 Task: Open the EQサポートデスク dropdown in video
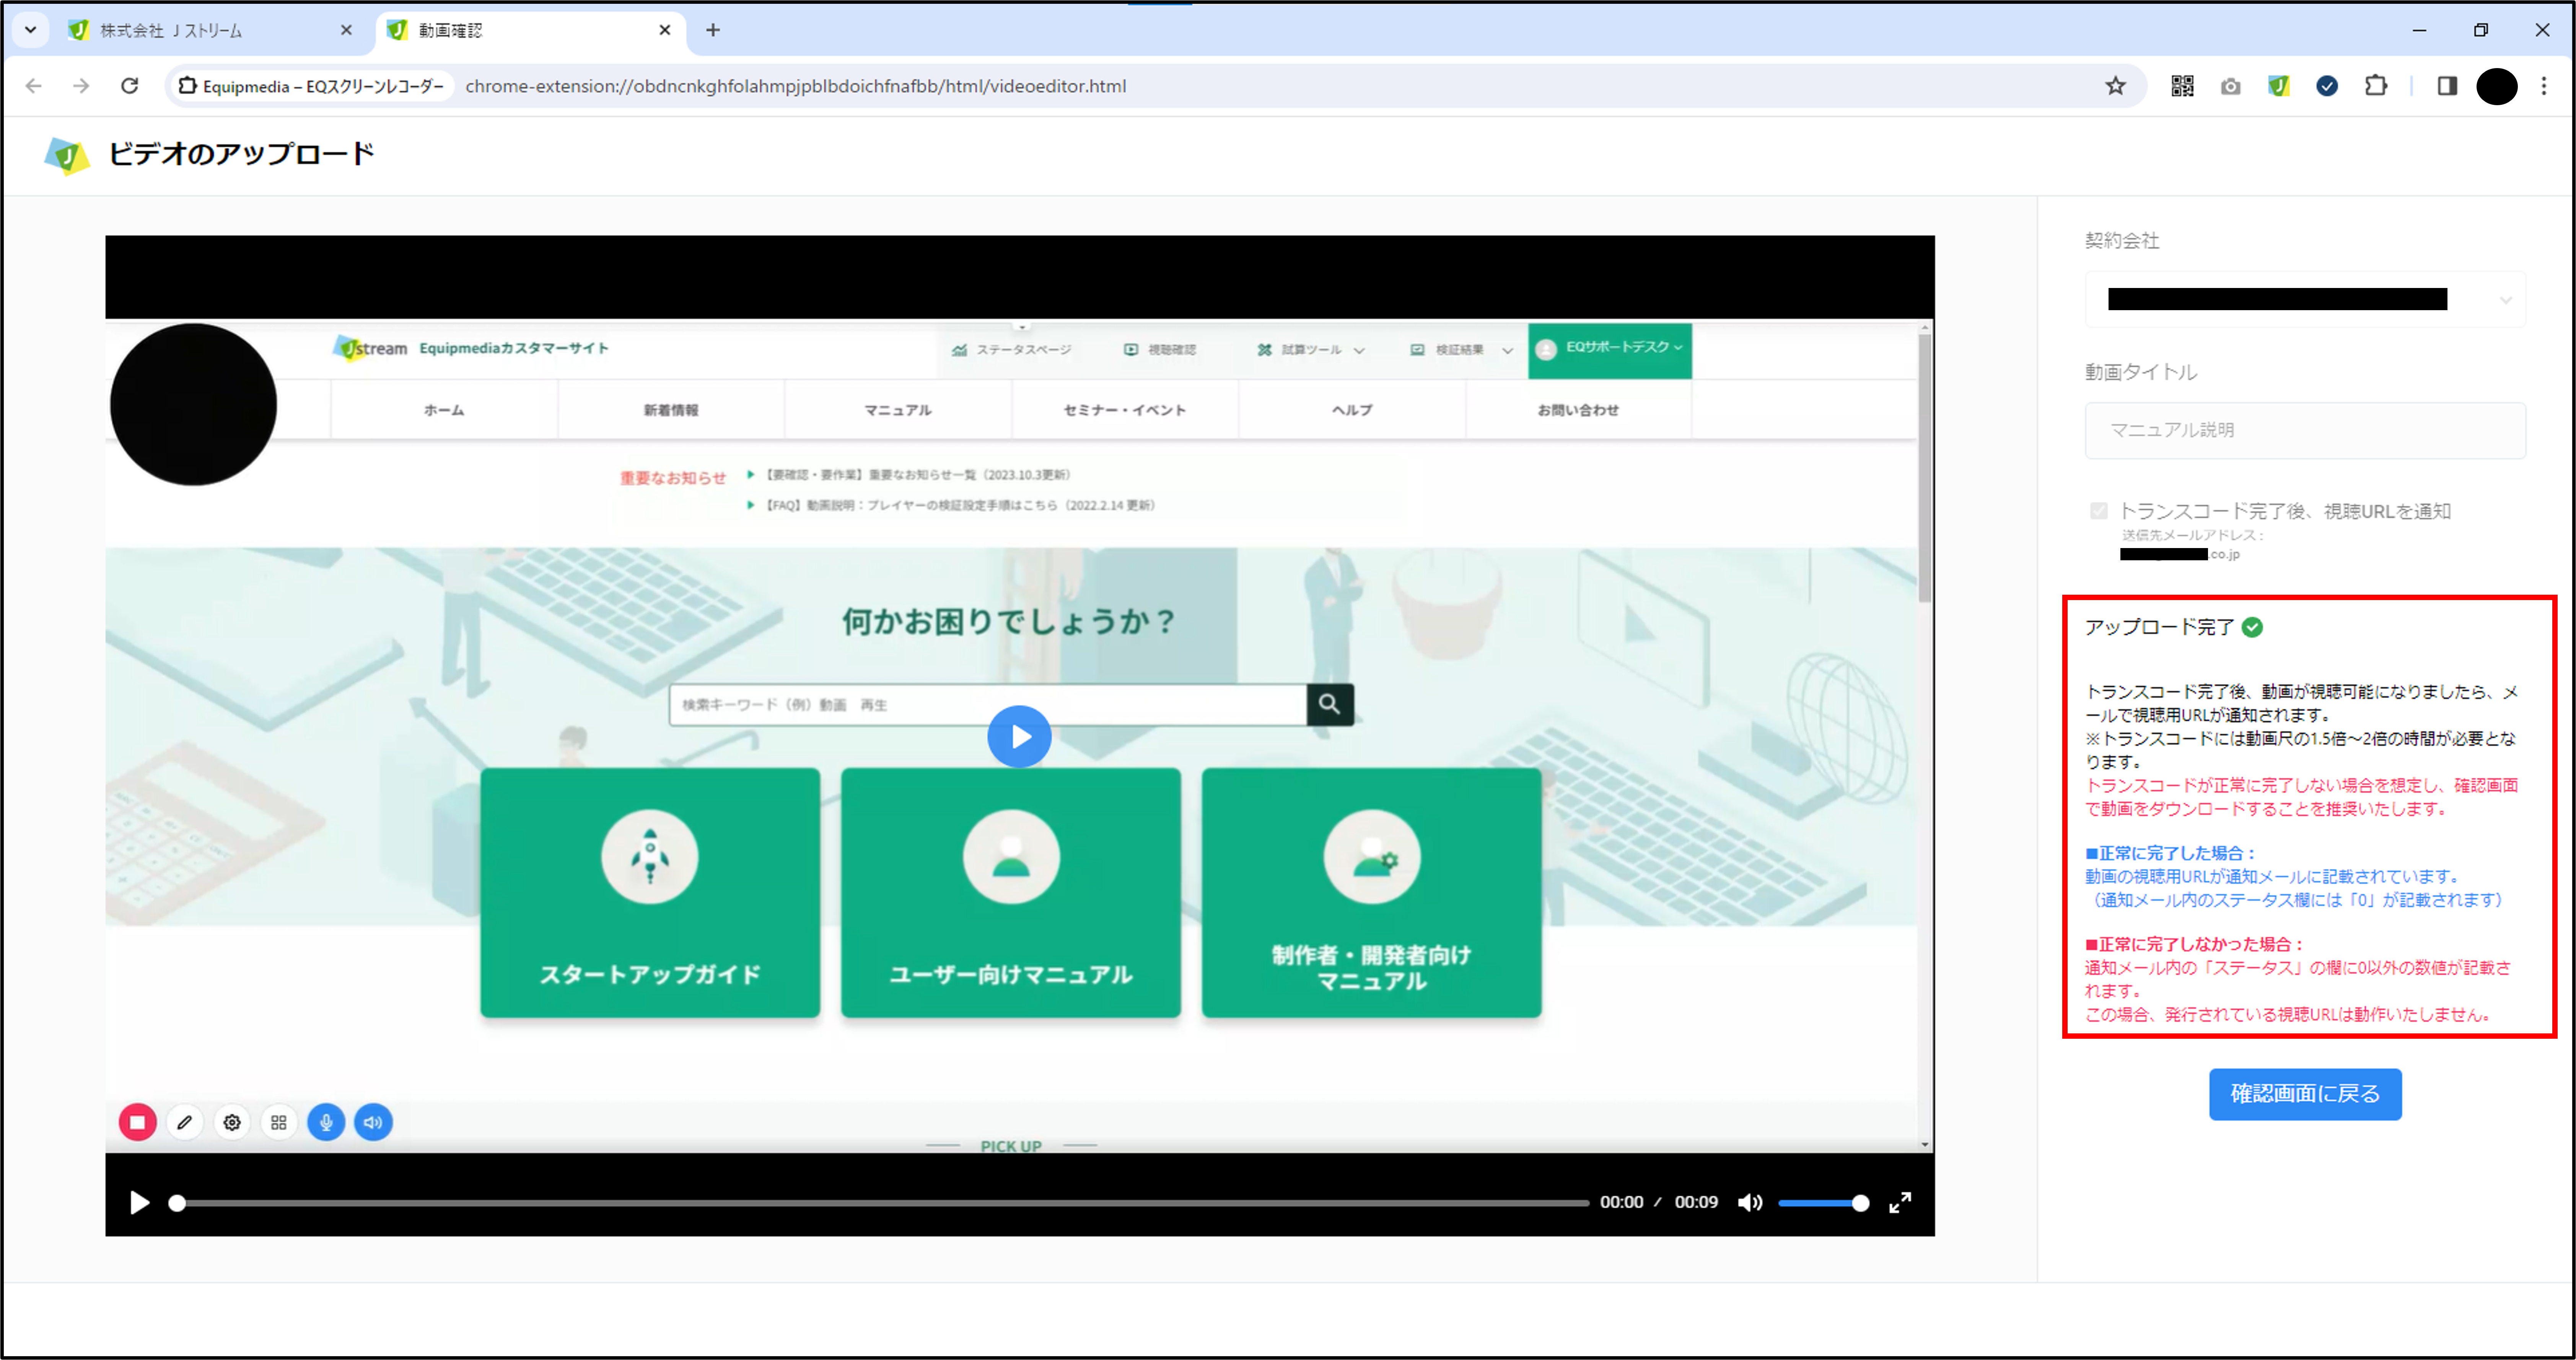click(x=1610, y=350)
